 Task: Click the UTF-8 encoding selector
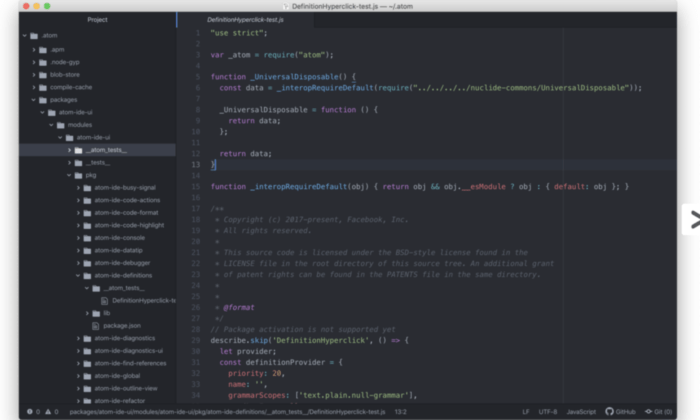pyautogui.click(x=548, y=411)
